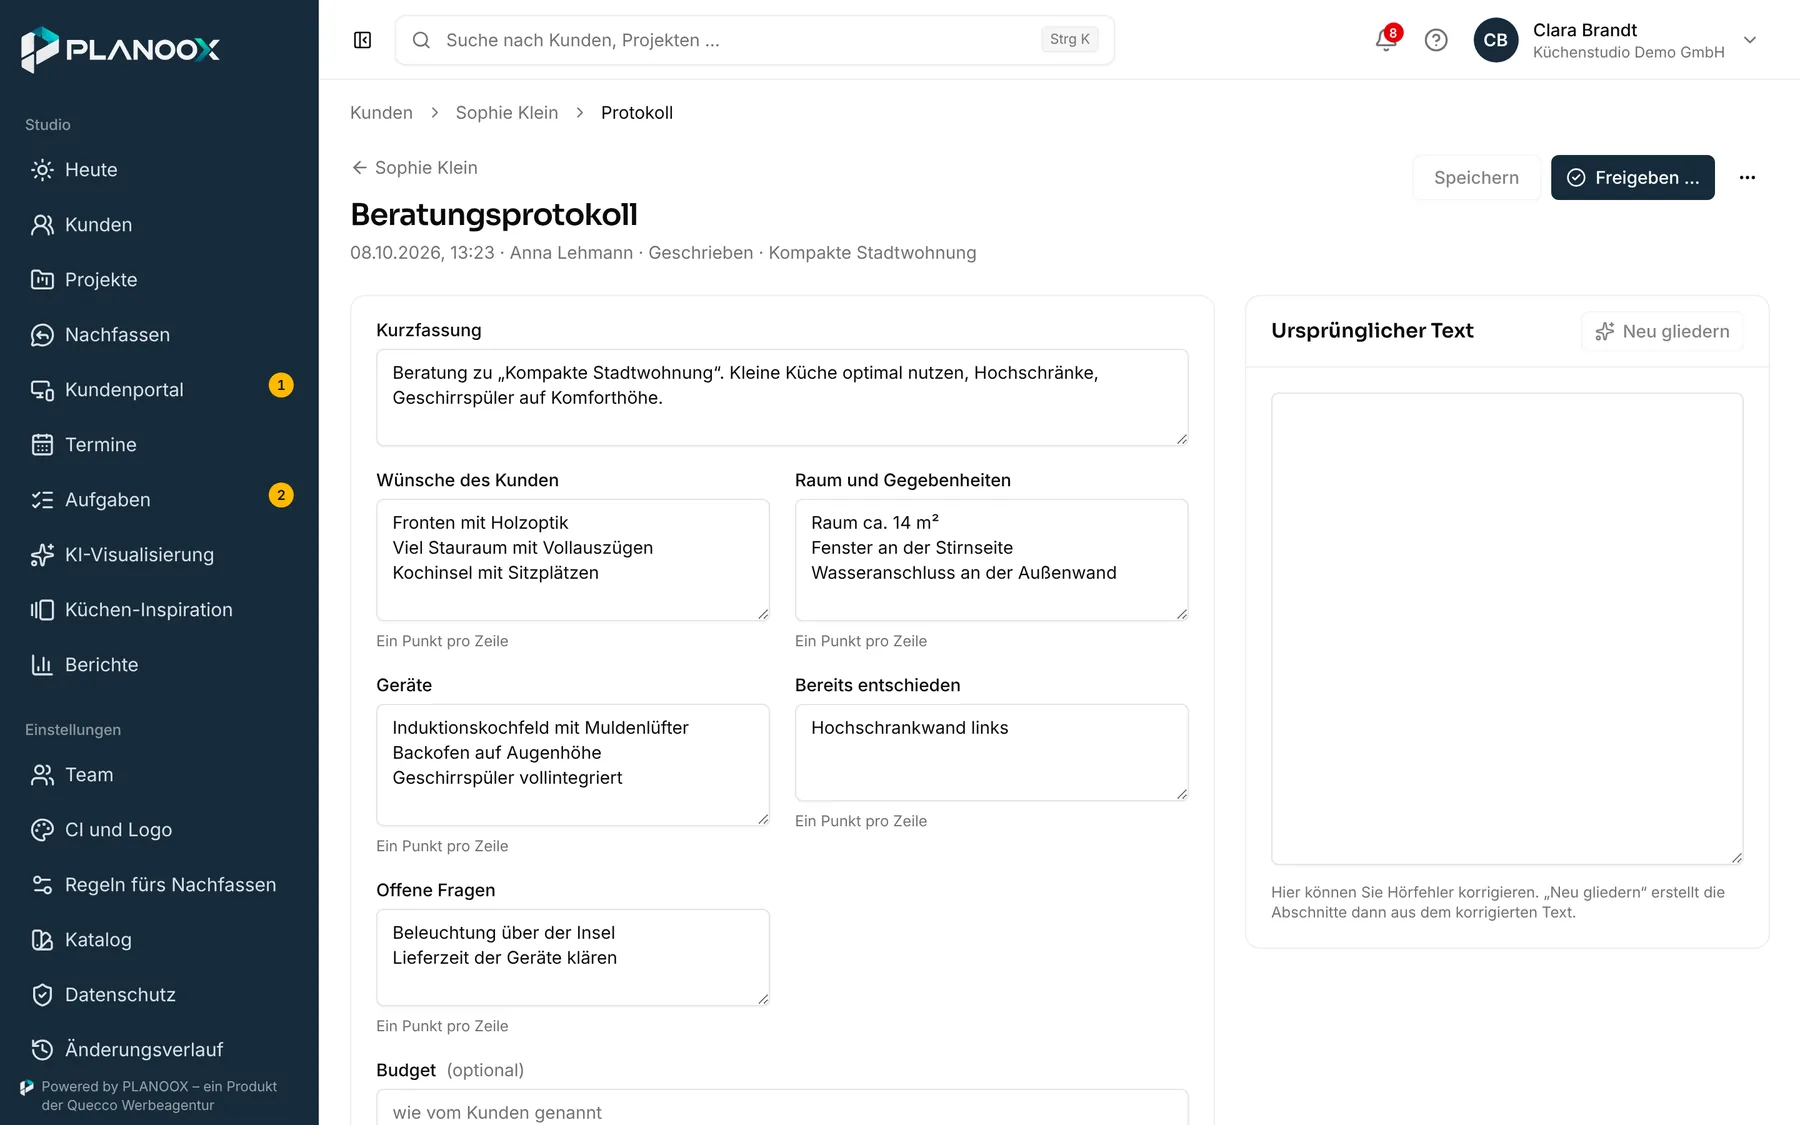Click Neu gliedern button
Viewport: 1800px width, 1125px height.
point(1662,331)
